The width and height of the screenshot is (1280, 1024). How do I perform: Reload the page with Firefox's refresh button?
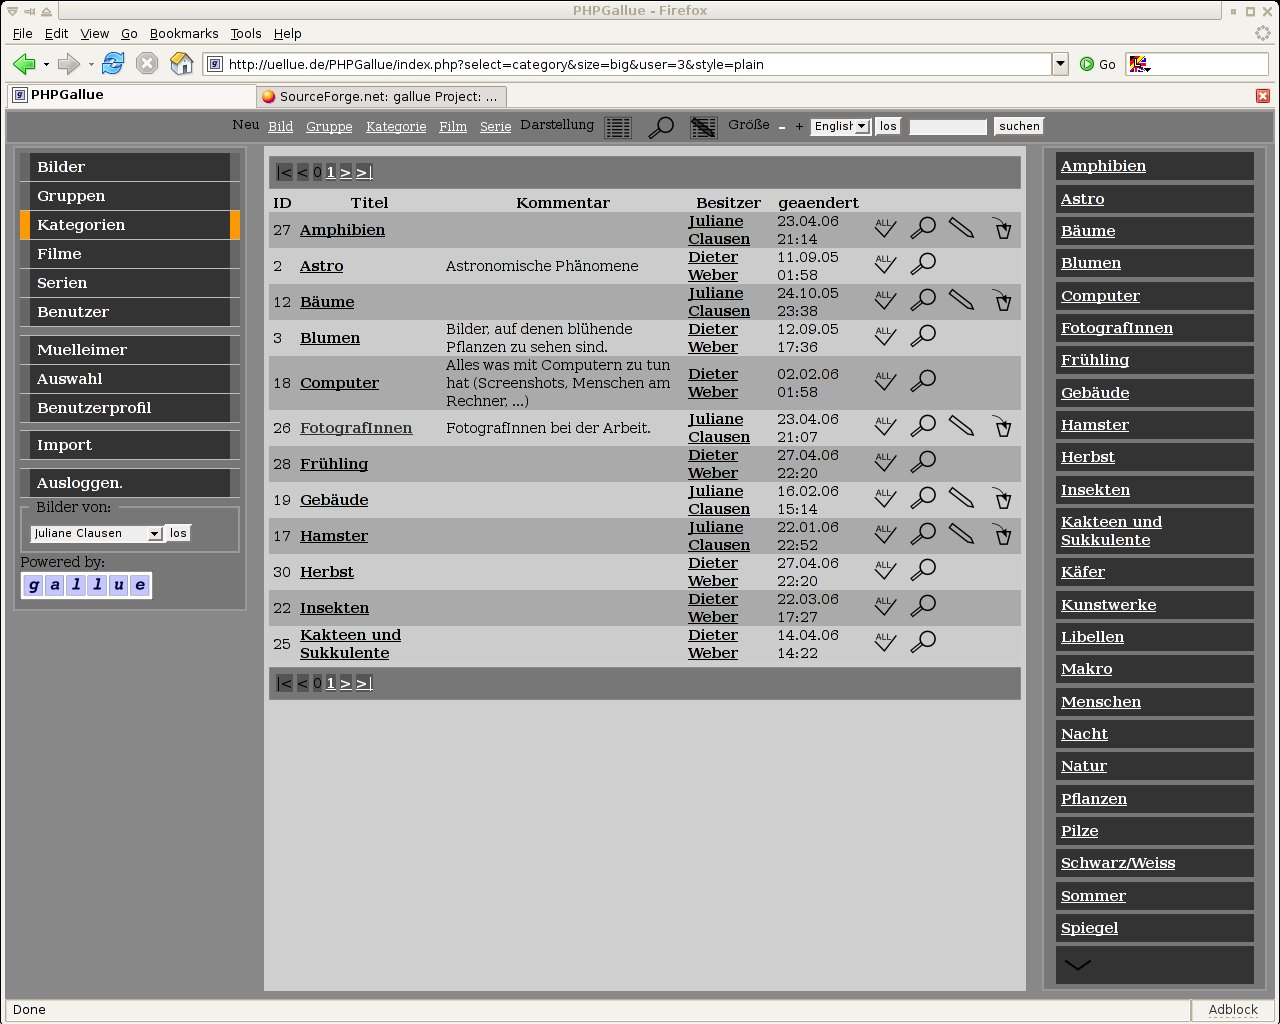pos(113,64)
